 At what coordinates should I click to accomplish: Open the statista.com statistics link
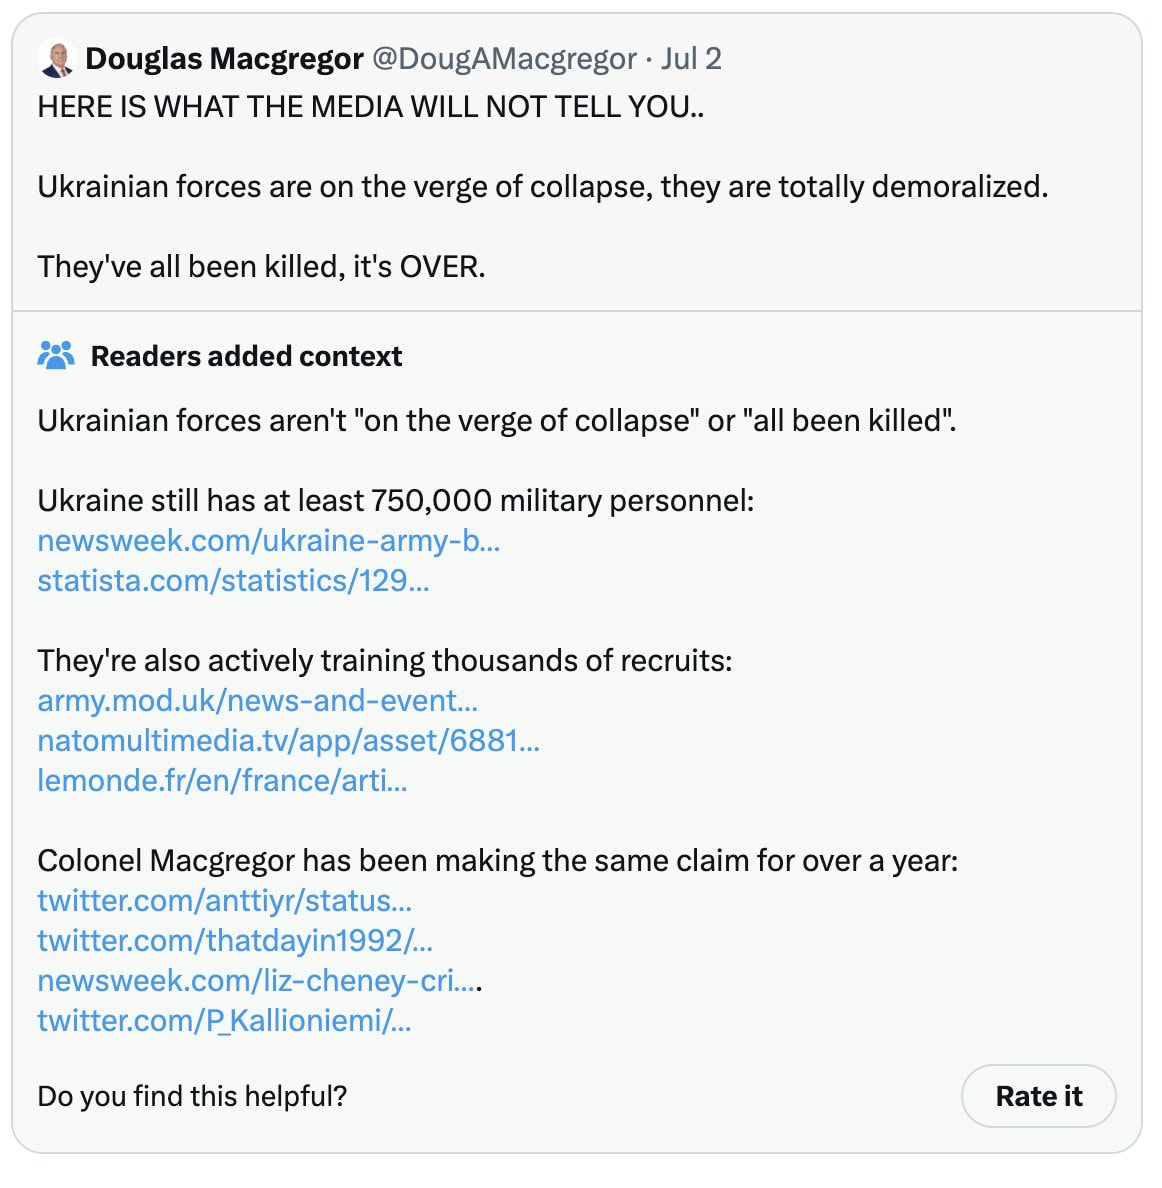[233, 580]
